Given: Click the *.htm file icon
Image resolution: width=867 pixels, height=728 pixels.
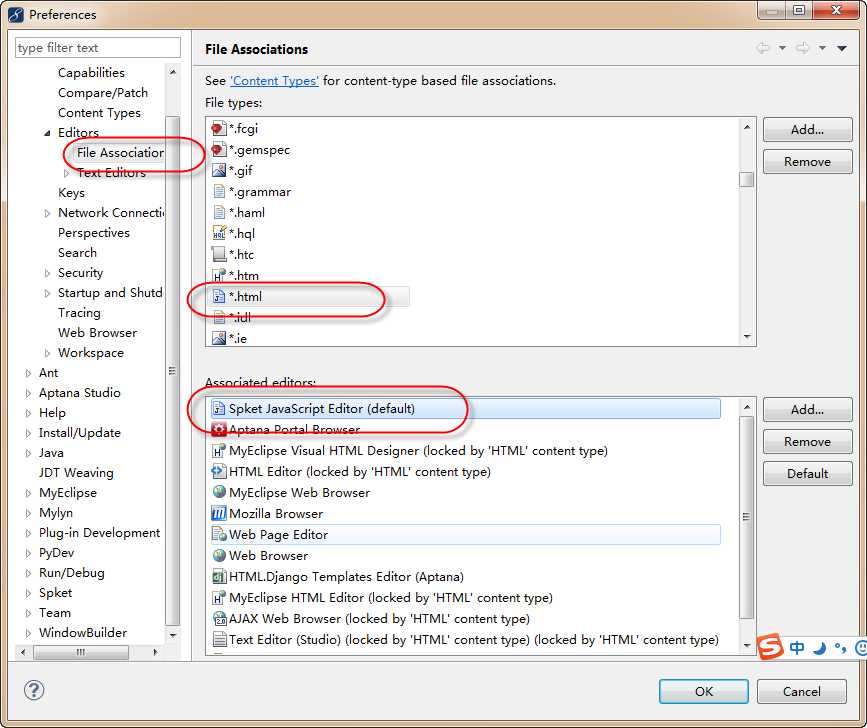Looking at the screenshot, I should click(219, 275).
